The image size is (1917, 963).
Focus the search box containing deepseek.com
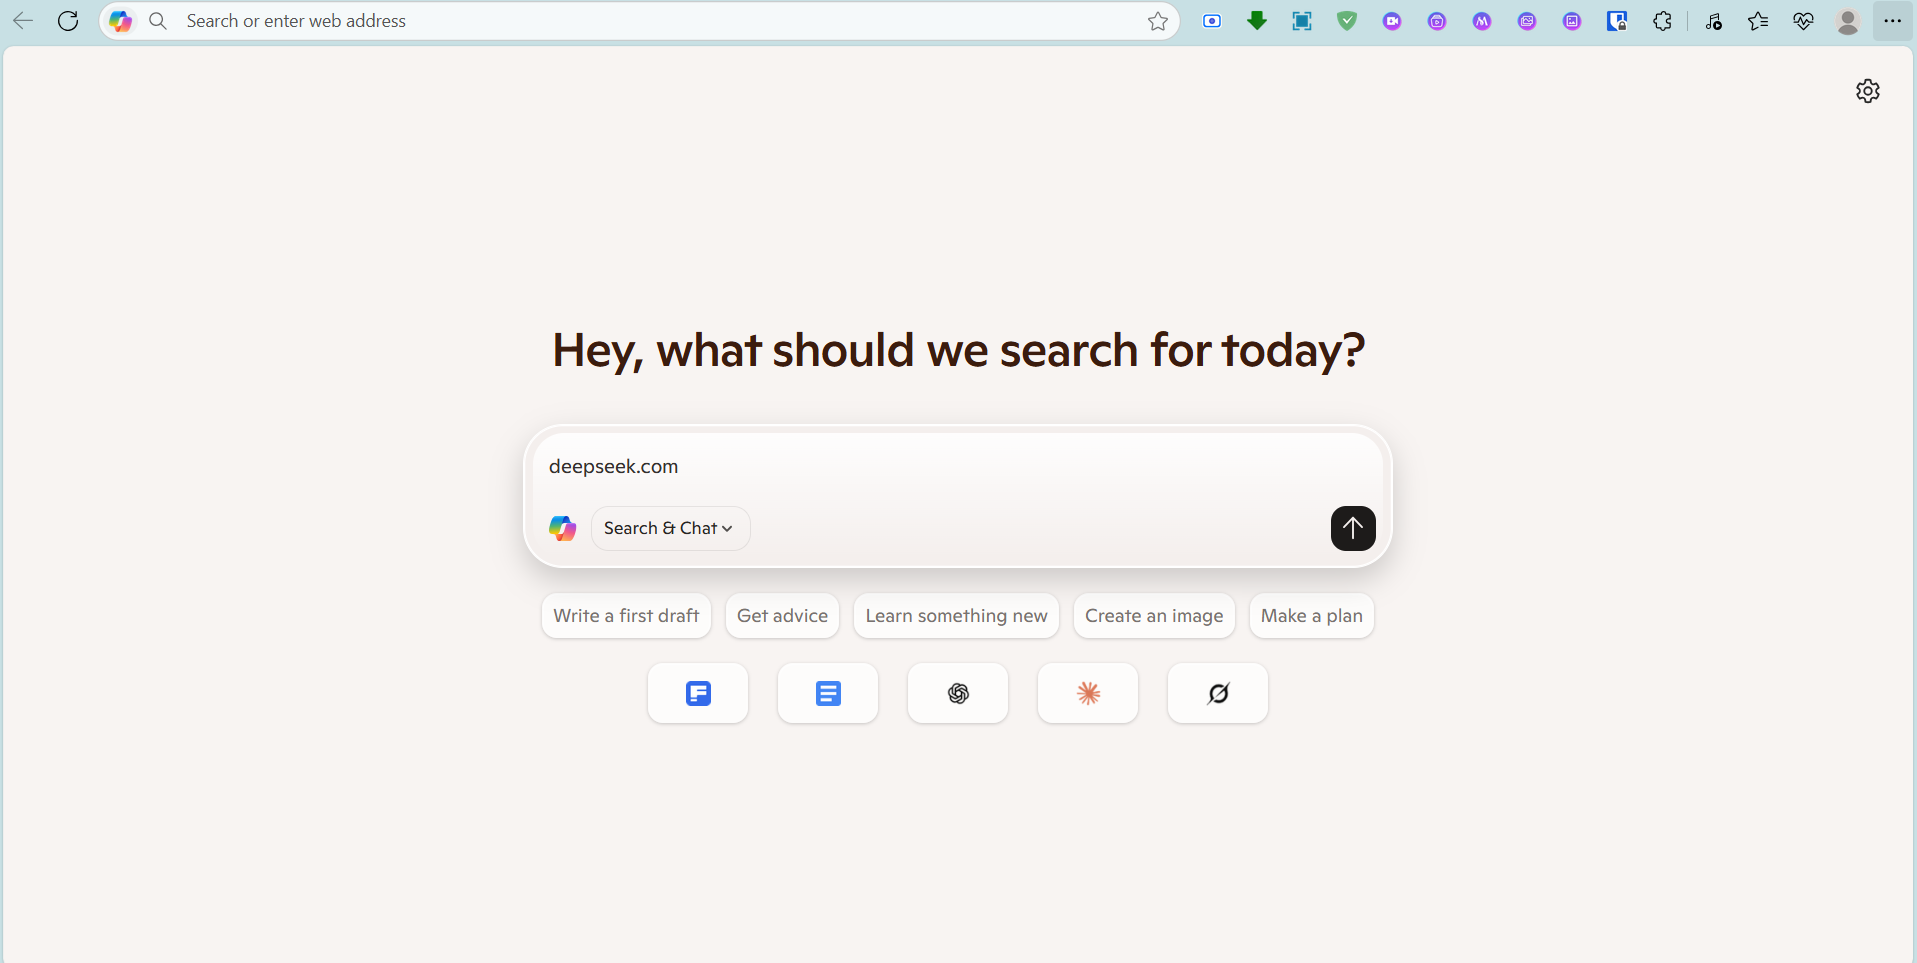tap(957, 467)
